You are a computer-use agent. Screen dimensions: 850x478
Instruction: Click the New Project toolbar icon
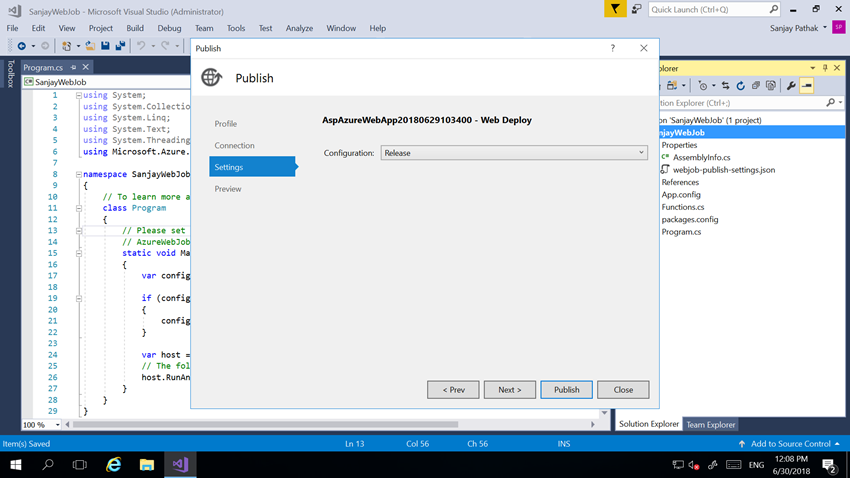(x=67, y=46)
